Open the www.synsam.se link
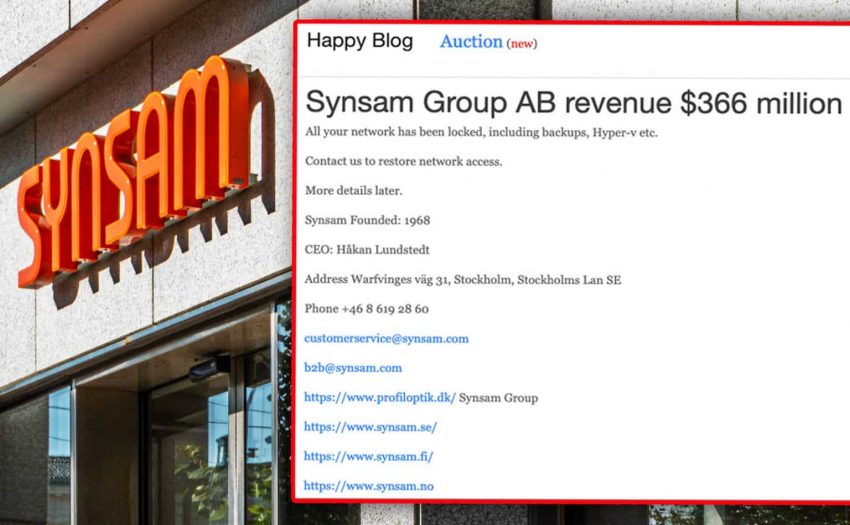The image size is (850, 525). [370, 426]
